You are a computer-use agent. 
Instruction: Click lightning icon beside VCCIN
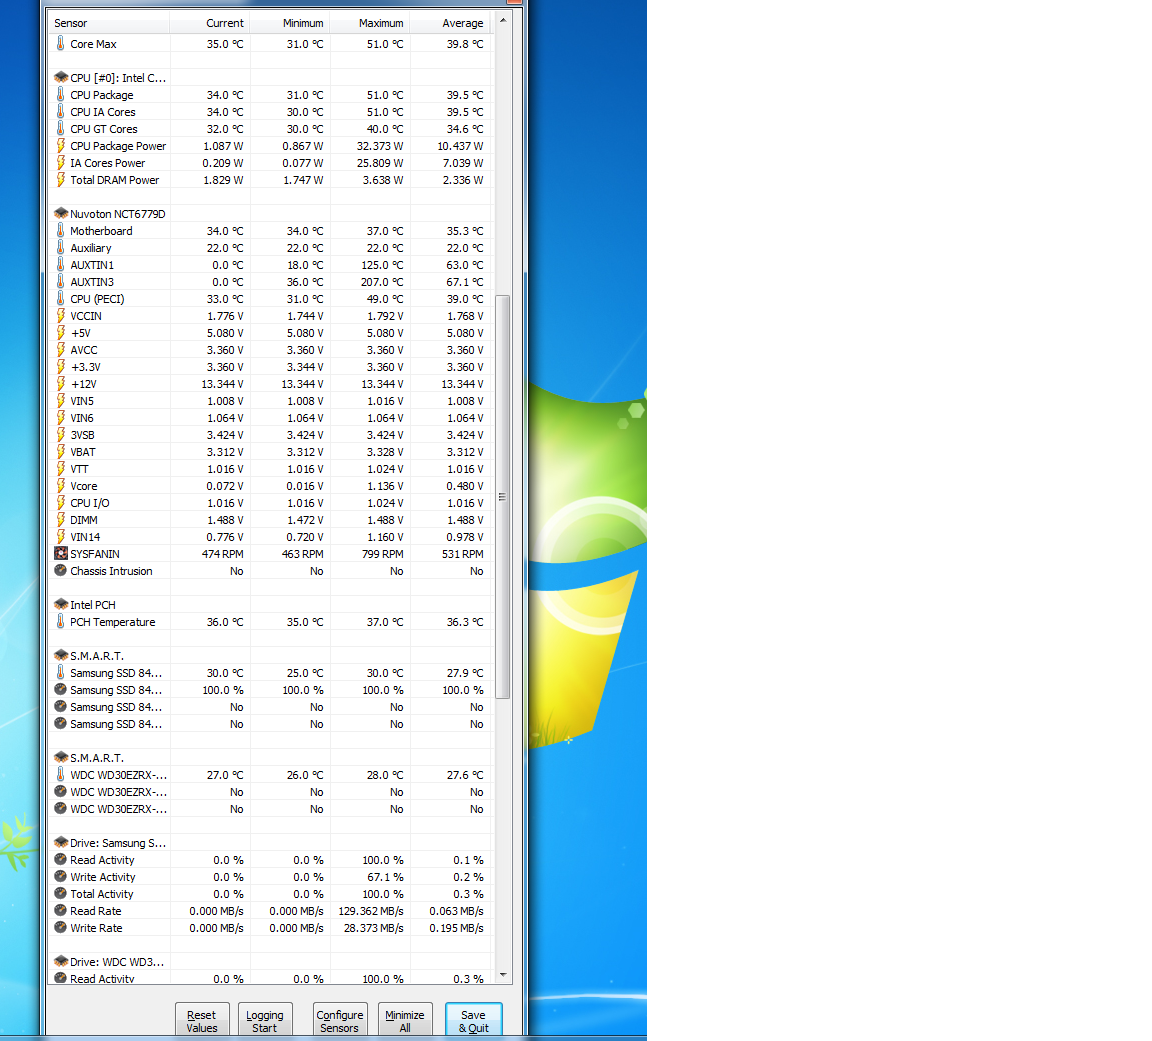60,315
